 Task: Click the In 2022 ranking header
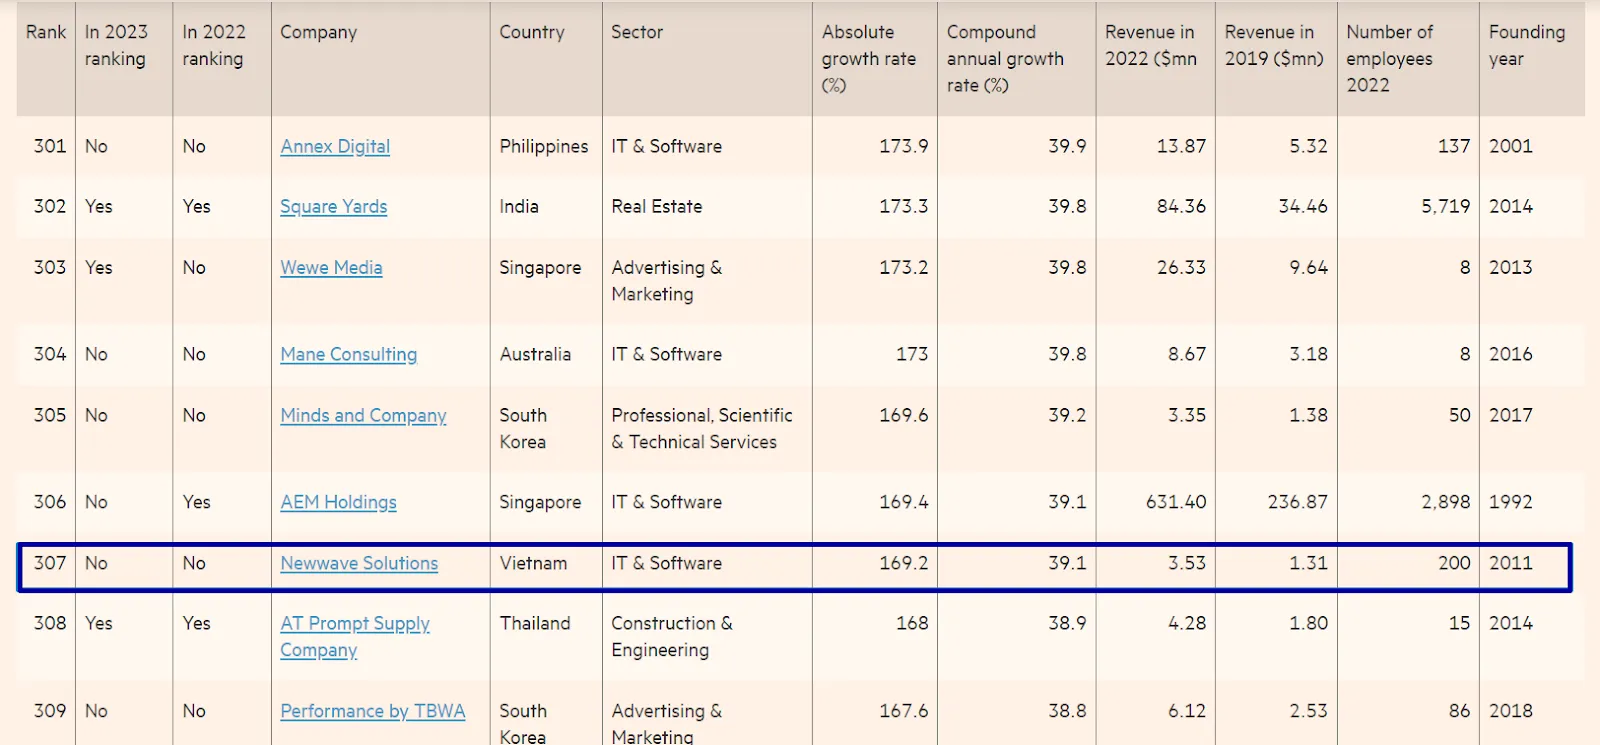[x=214, y=45]
